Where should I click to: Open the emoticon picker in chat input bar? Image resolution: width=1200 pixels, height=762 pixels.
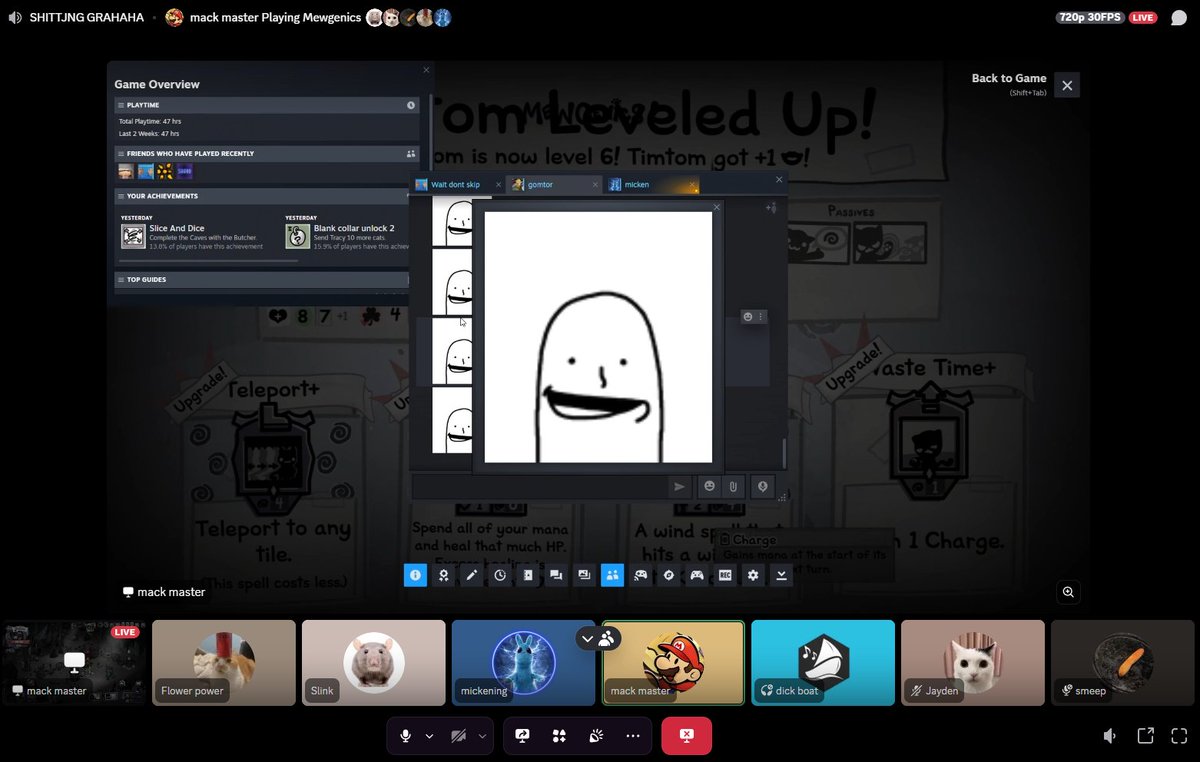[x=710, y=486]
